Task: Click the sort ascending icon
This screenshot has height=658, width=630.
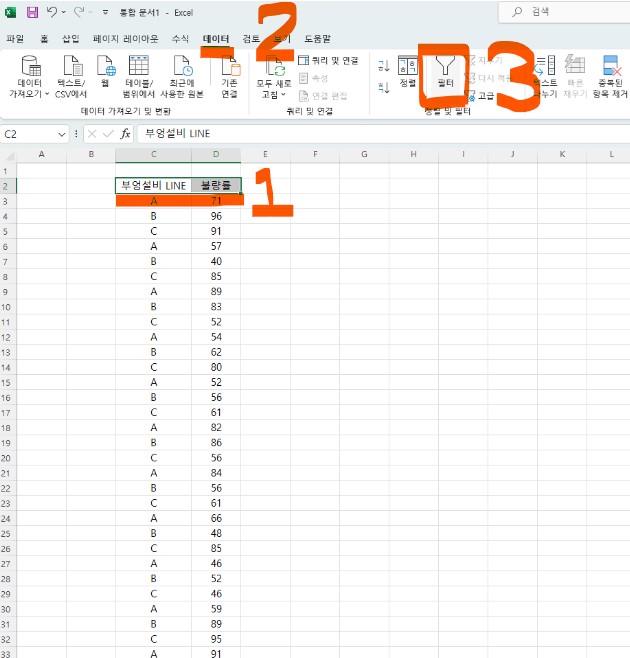Action: tap(384, 65)
